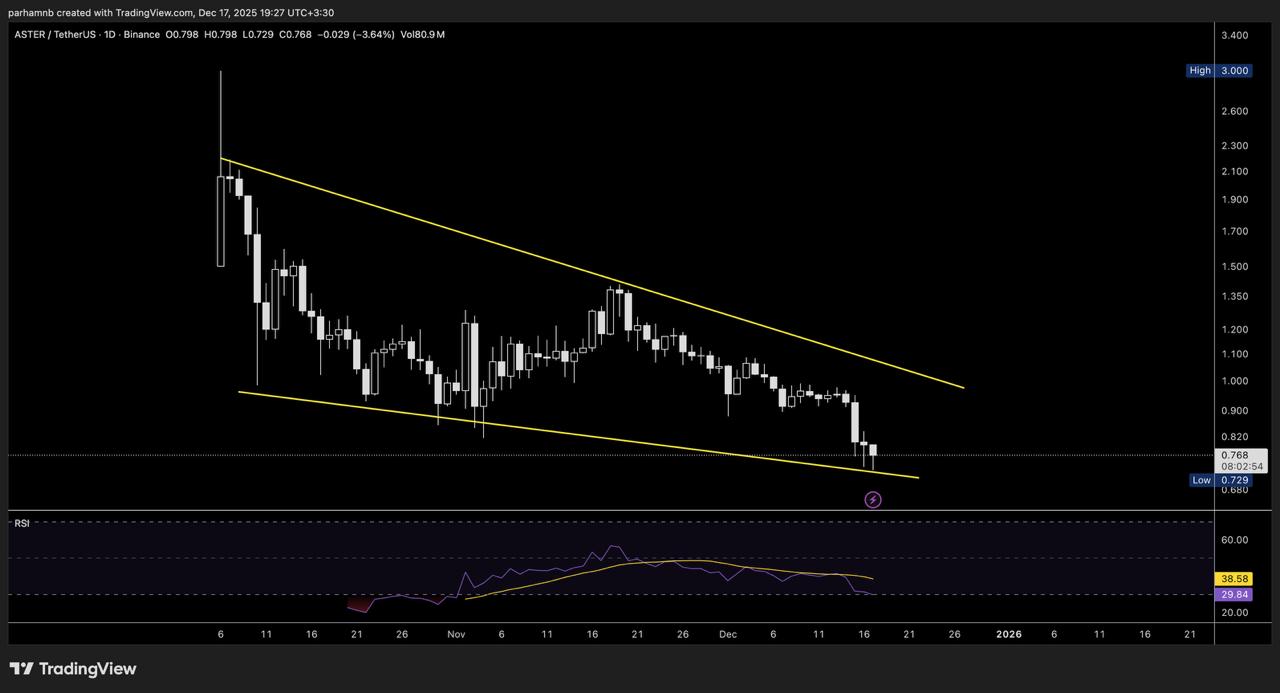This screenshot has width=1280, height=693.
Task: Click the 3.400 price axis label
Action: [1234, 35]
